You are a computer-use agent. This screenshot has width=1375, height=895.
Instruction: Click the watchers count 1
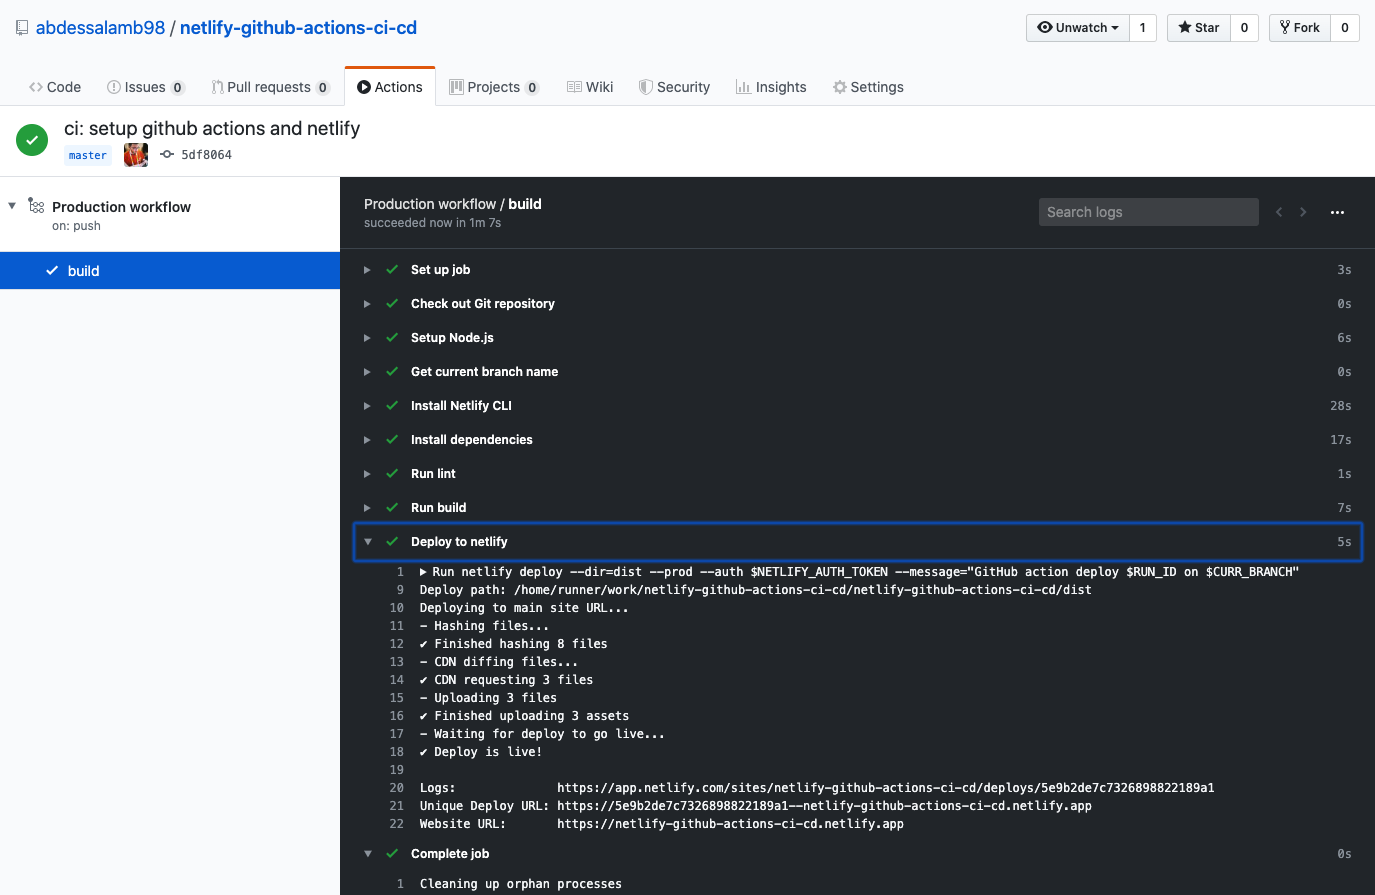pyautogui.click(x=1143, y=28)
